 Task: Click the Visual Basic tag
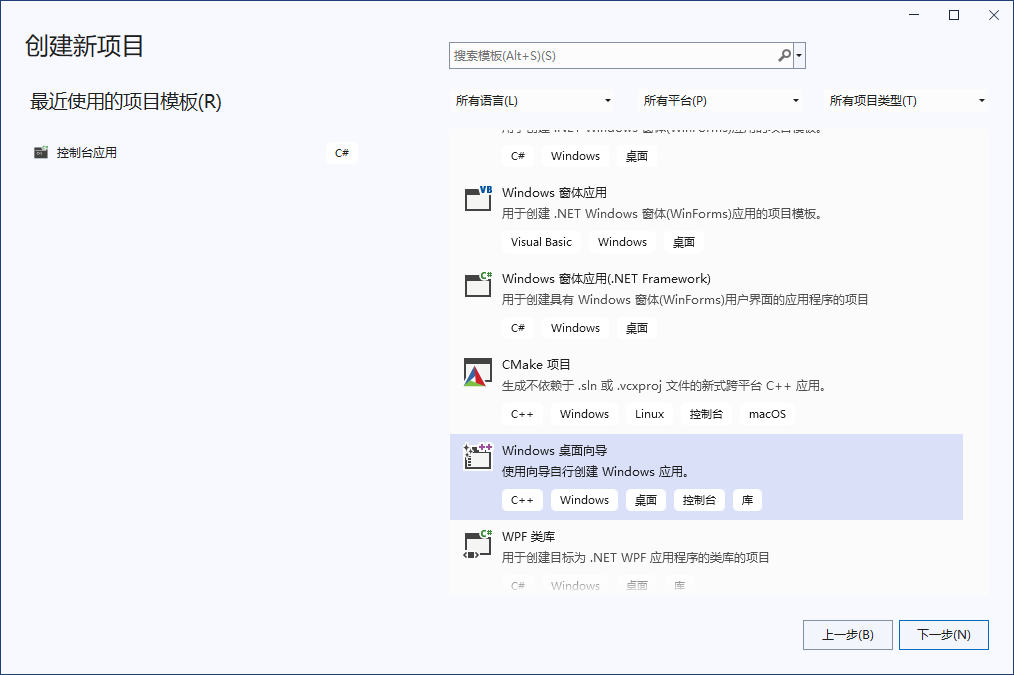541,242
